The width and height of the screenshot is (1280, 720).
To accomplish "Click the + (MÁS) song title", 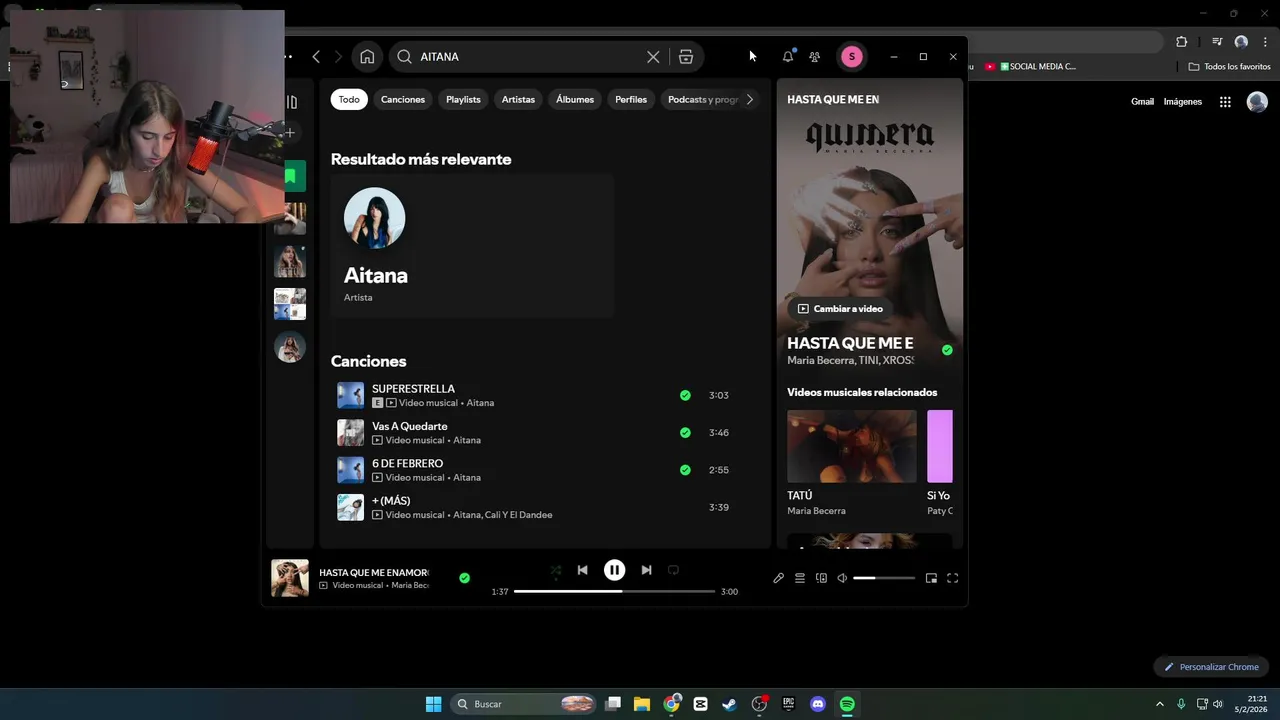I will (391, 500).
